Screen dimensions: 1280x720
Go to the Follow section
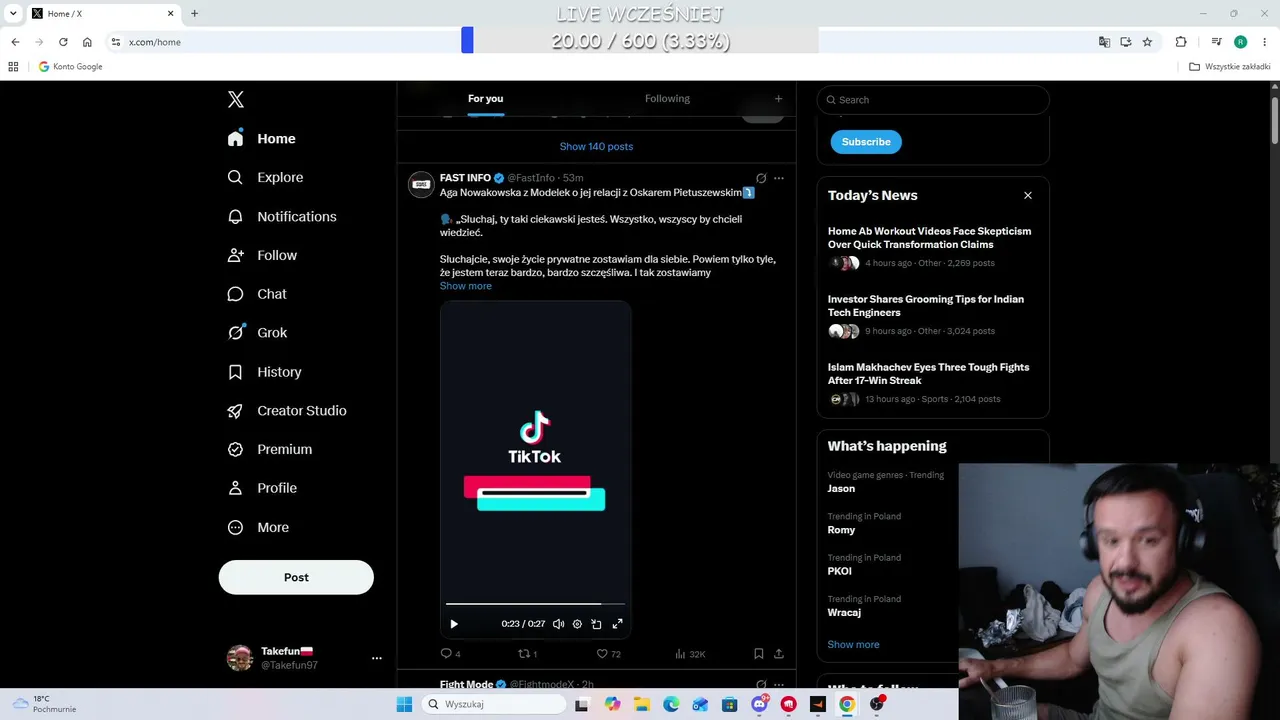pyautogui.click(x=263, y=255)
